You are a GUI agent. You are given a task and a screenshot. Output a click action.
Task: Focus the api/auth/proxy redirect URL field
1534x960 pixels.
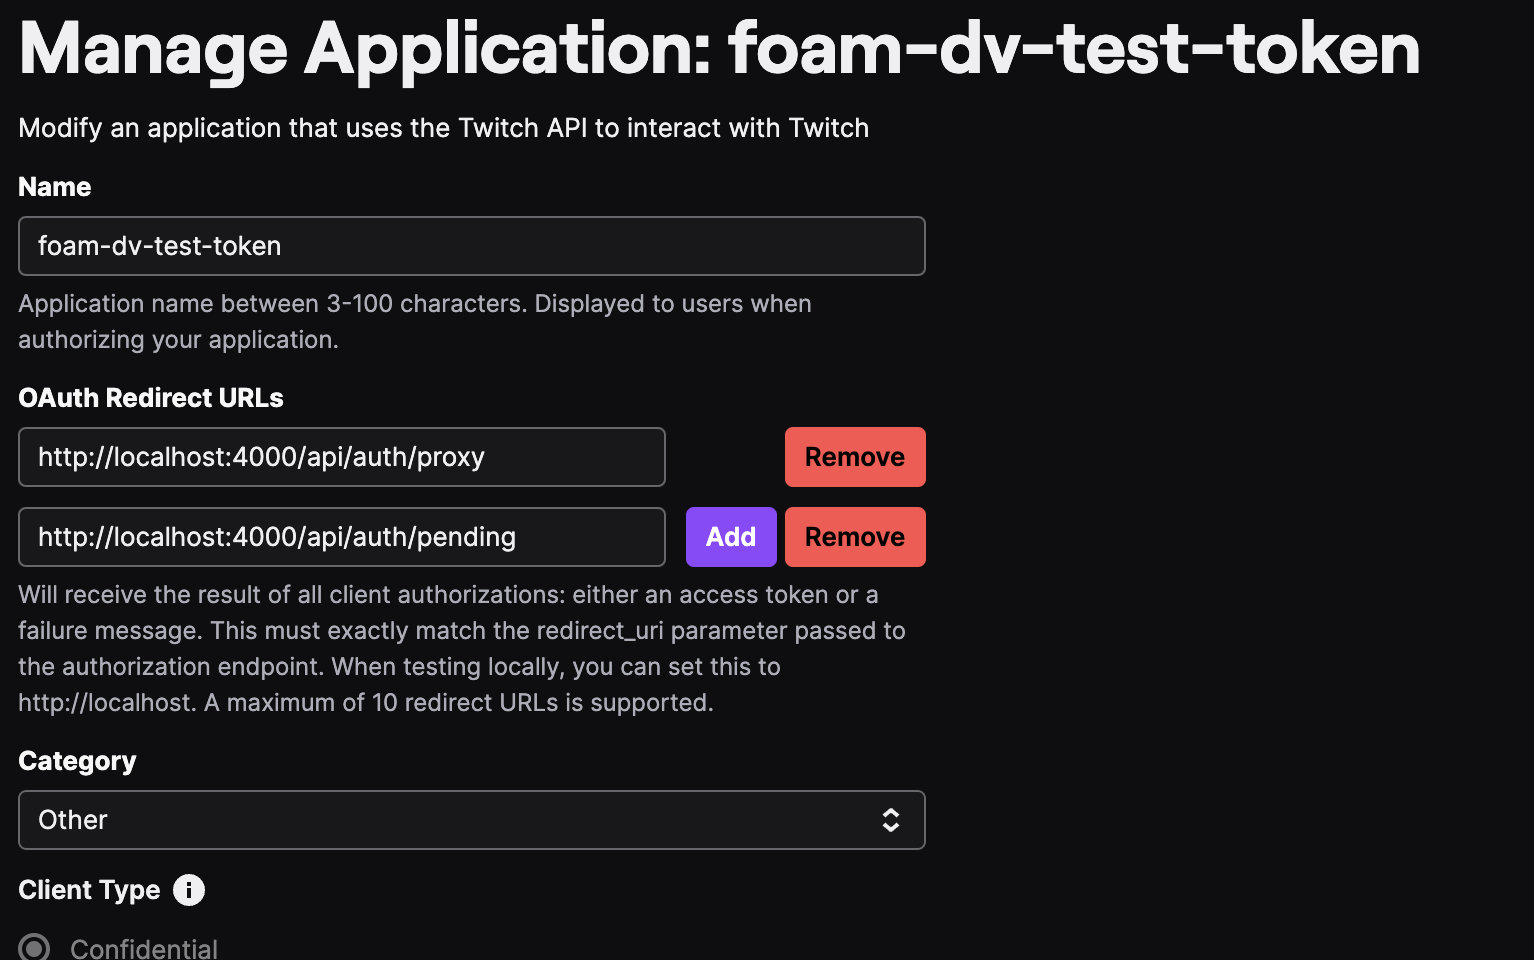pyautogui.click(x=342, y=457)
